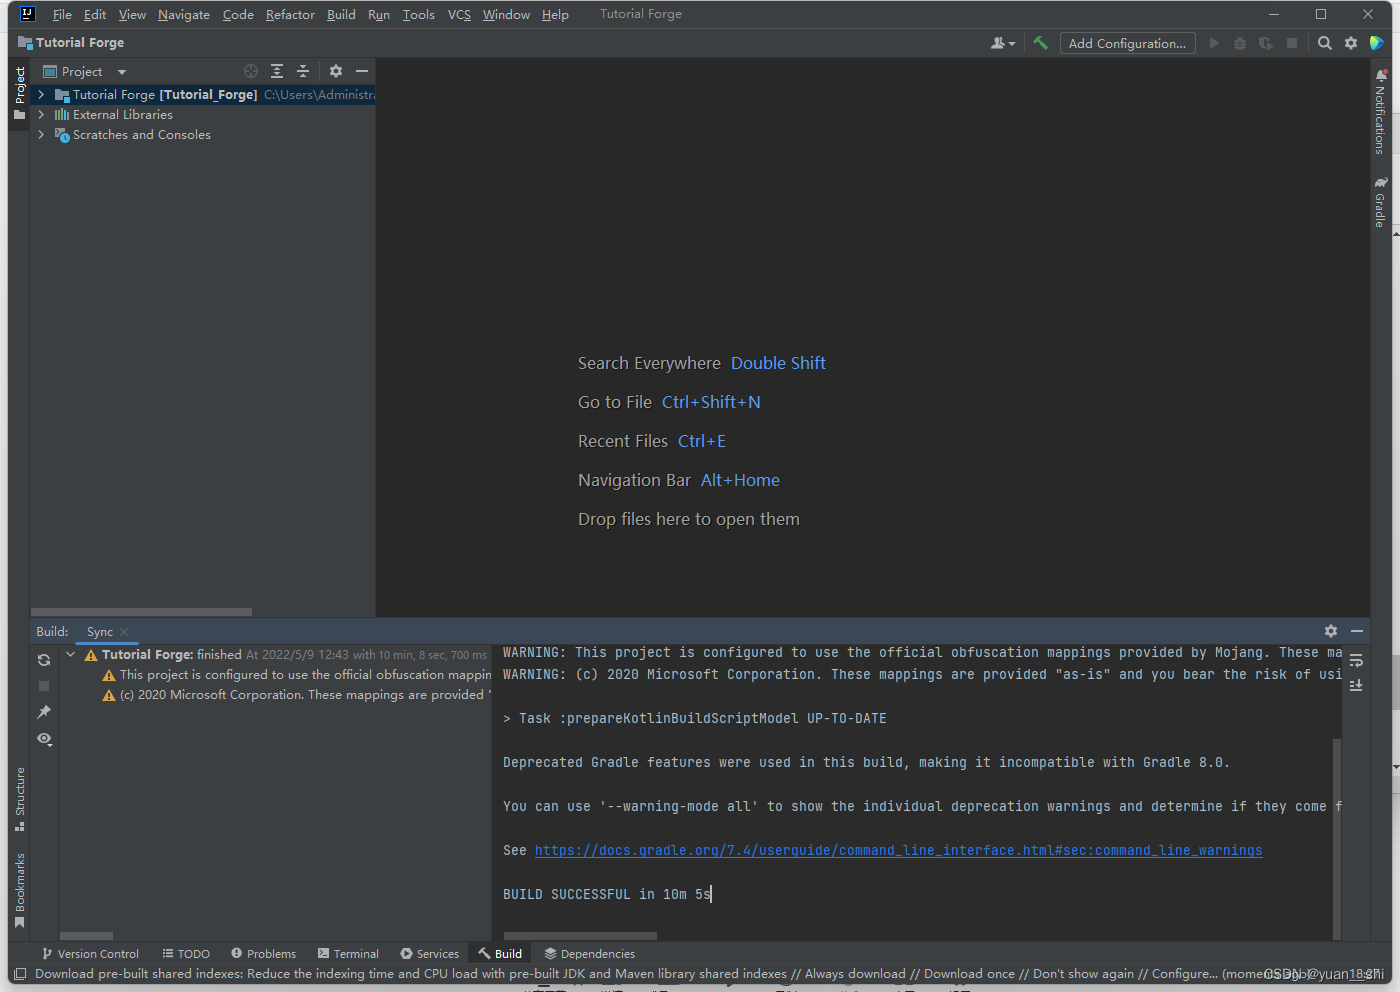Open the Notifications sidebar panel
Image resolution: width=1400 pixels, height=992 pixels.
point(1380,112)
